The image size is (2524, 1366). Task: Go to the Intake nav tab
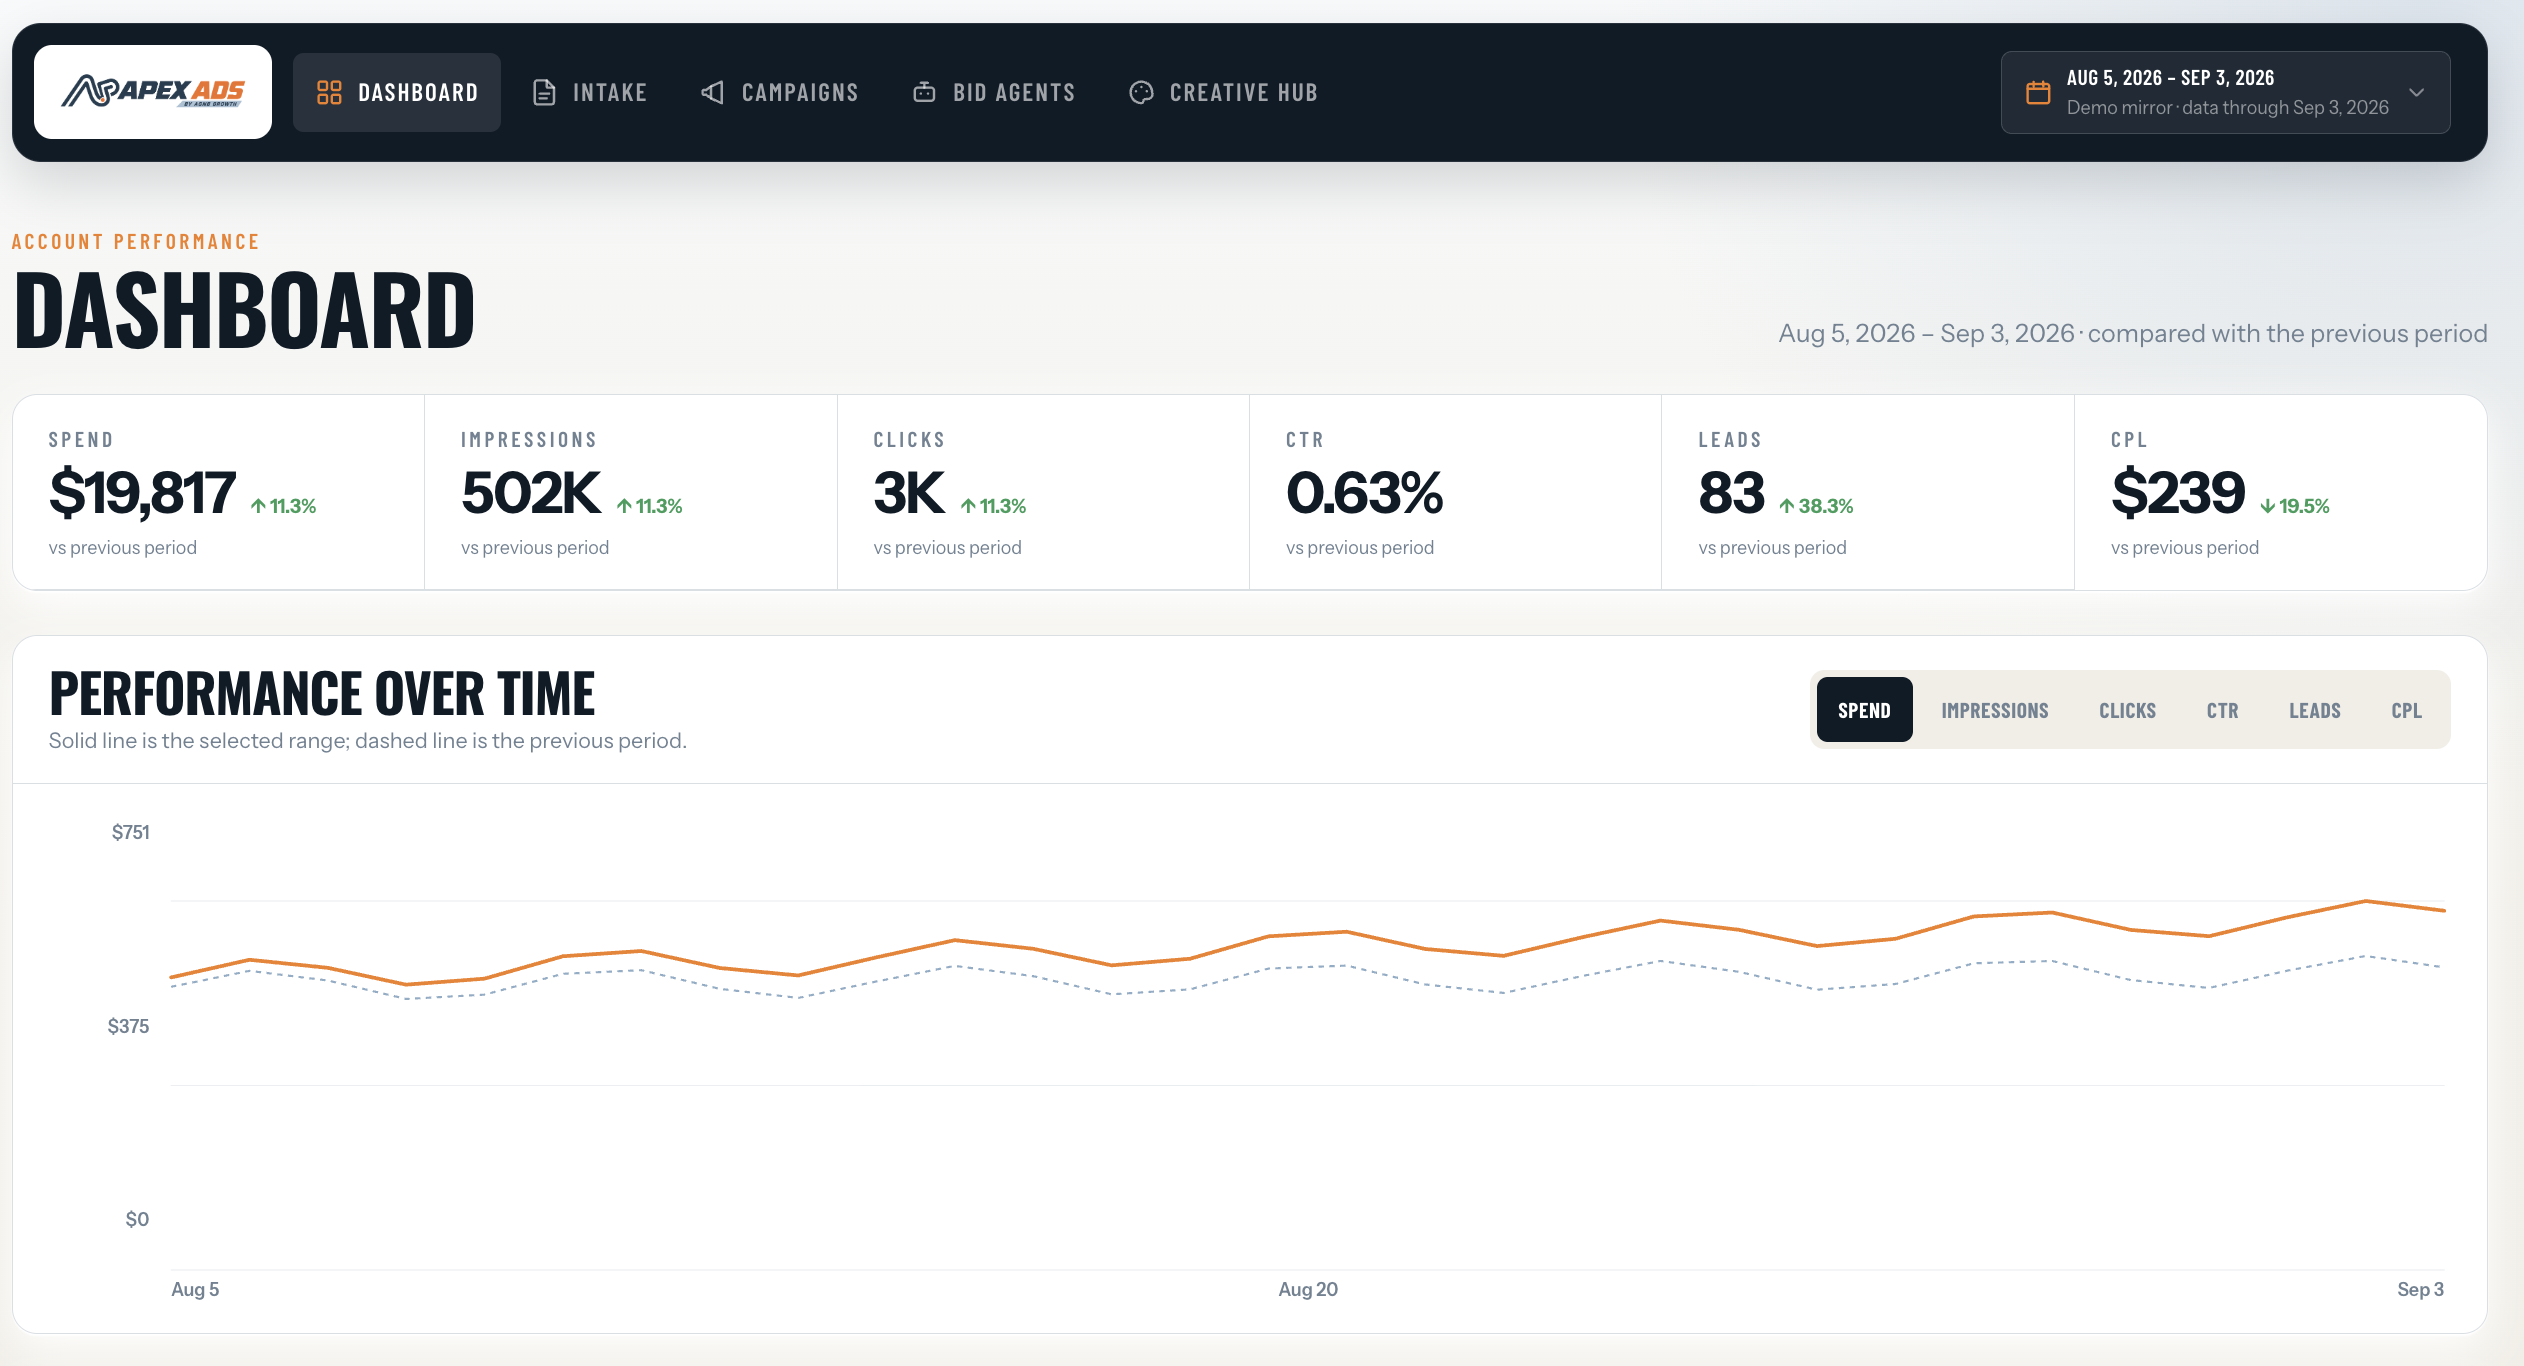coord(590,92)
